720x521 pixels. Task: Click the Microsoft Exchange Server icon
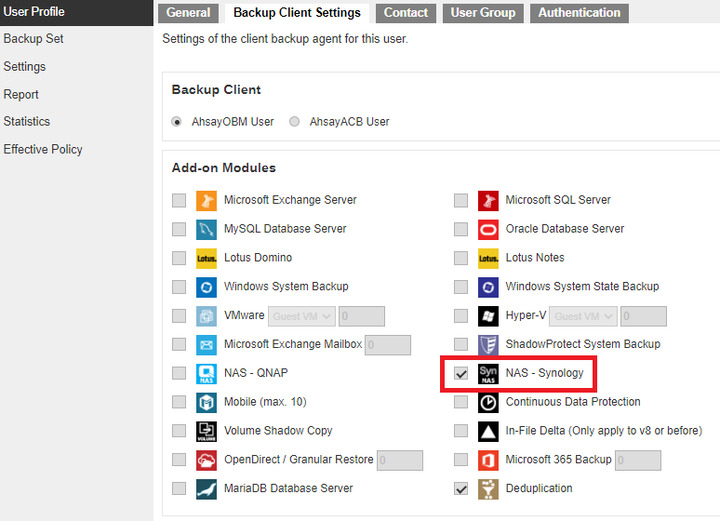click(x=206, y=200)
